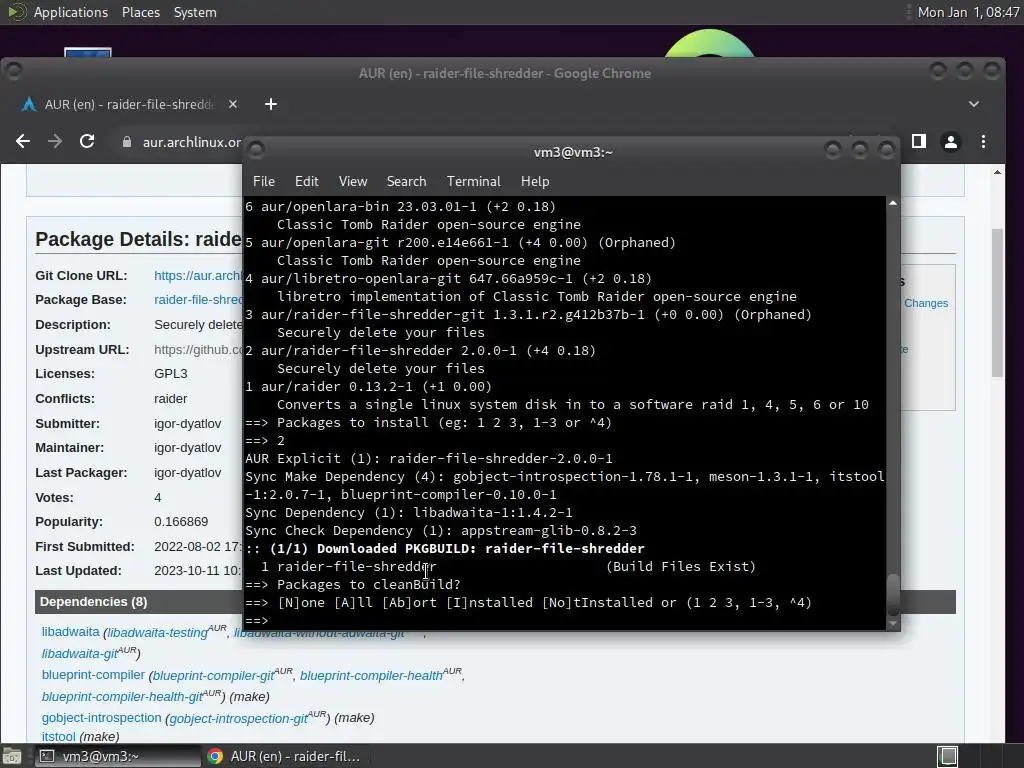Open the Chrome tab search chevron
1024x768 pixels.
tap(974, 104)
